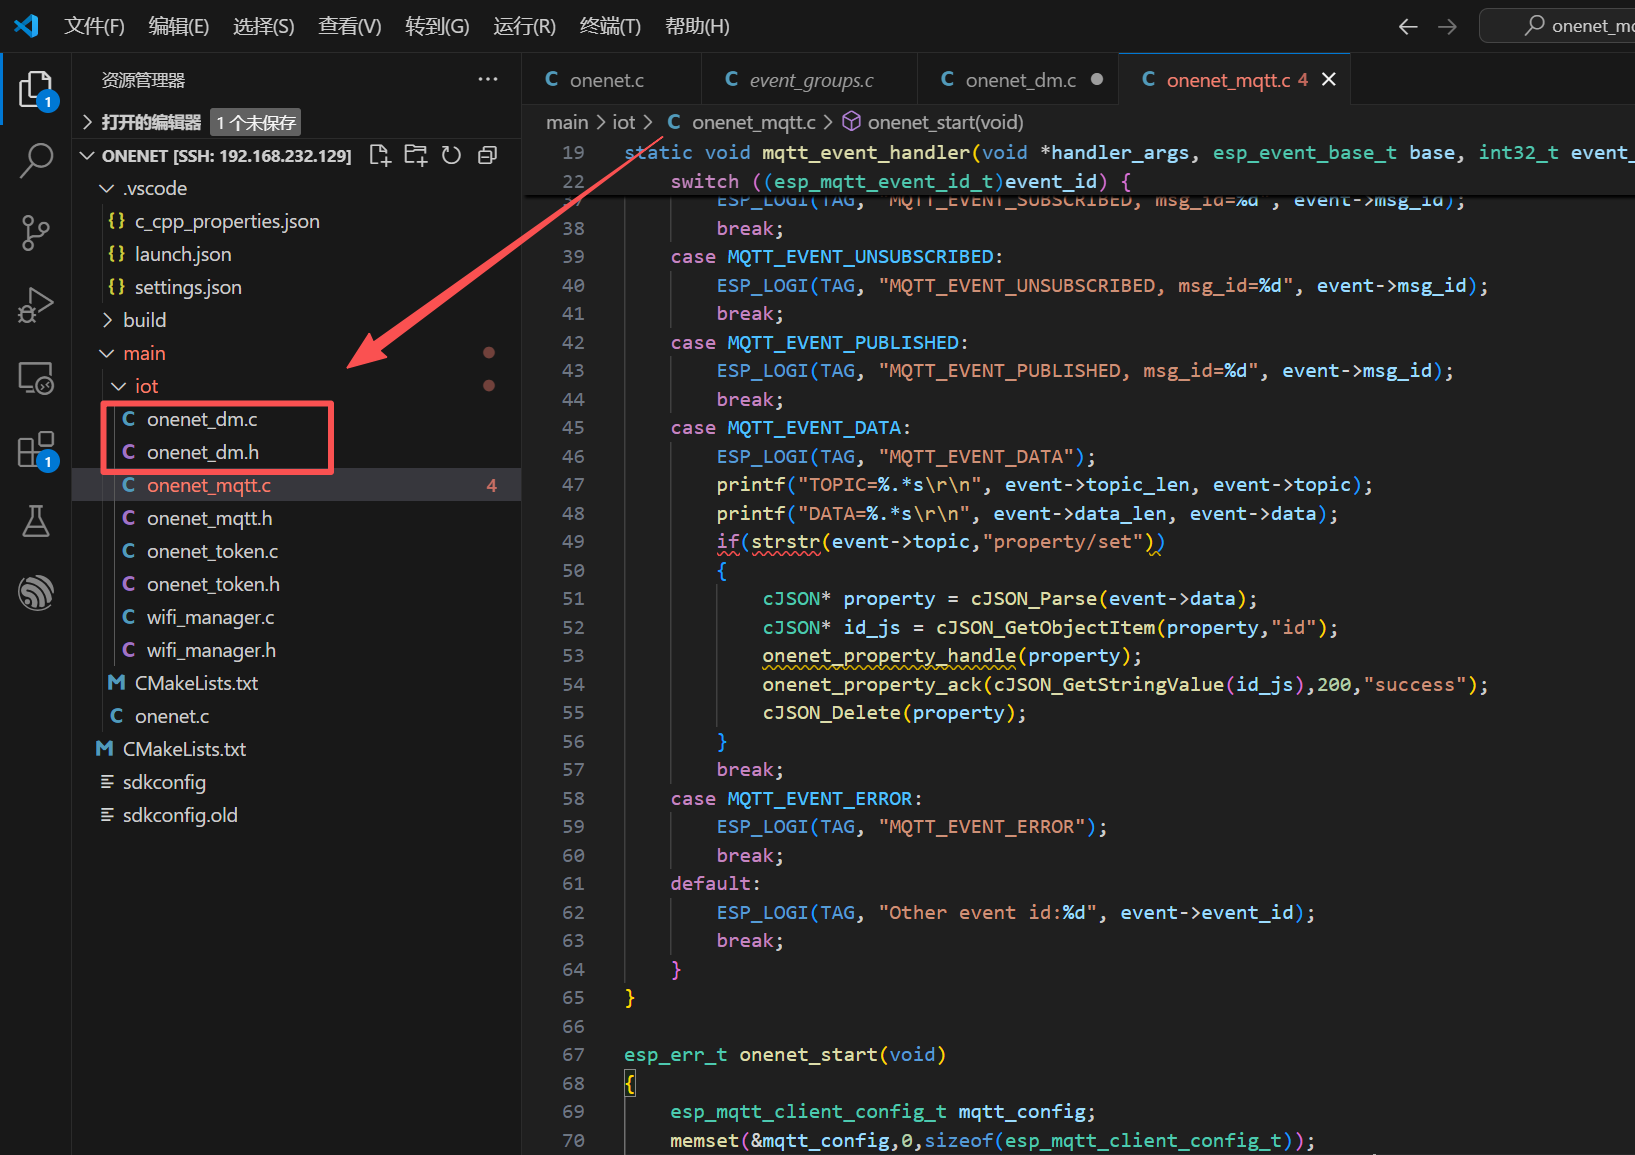Switch to the onenet_dm.c editor tab

pyautogui.click(x=1018, y=79)
